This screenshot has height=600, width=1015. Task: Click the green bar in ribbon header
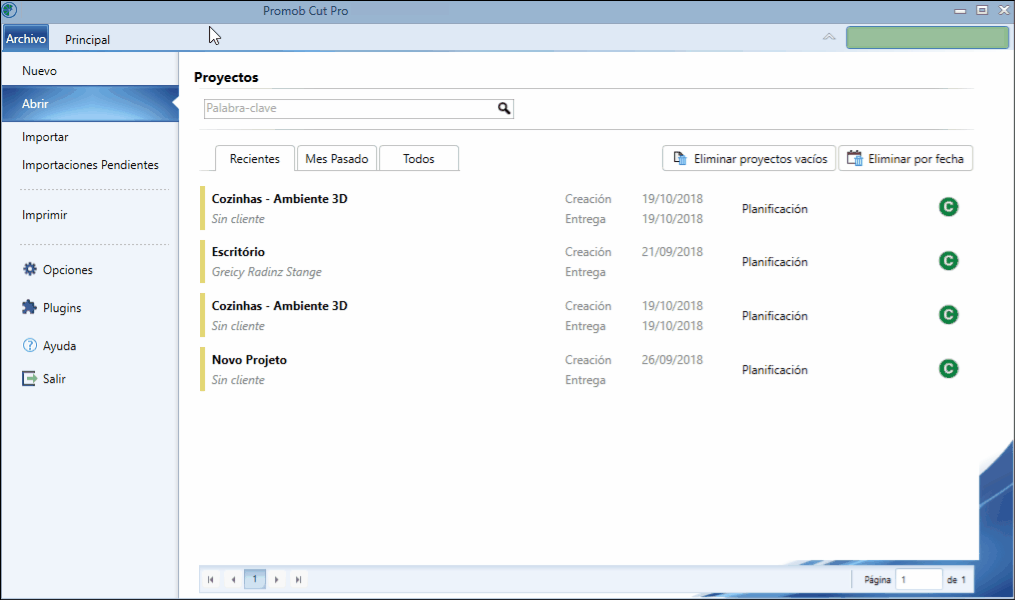(x=927, y=38)
